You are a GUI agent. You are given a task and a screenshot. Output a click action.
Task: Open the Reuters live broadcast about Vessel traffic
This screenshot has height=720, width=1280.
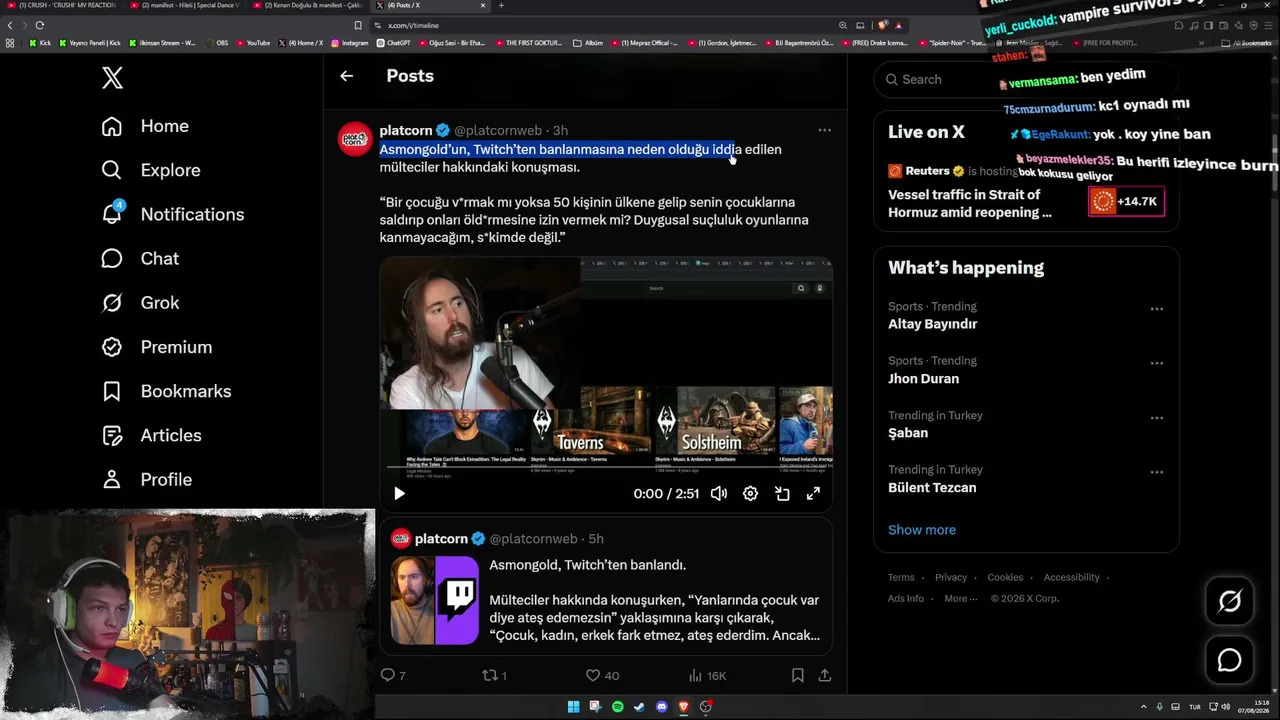tap(970, 203)
